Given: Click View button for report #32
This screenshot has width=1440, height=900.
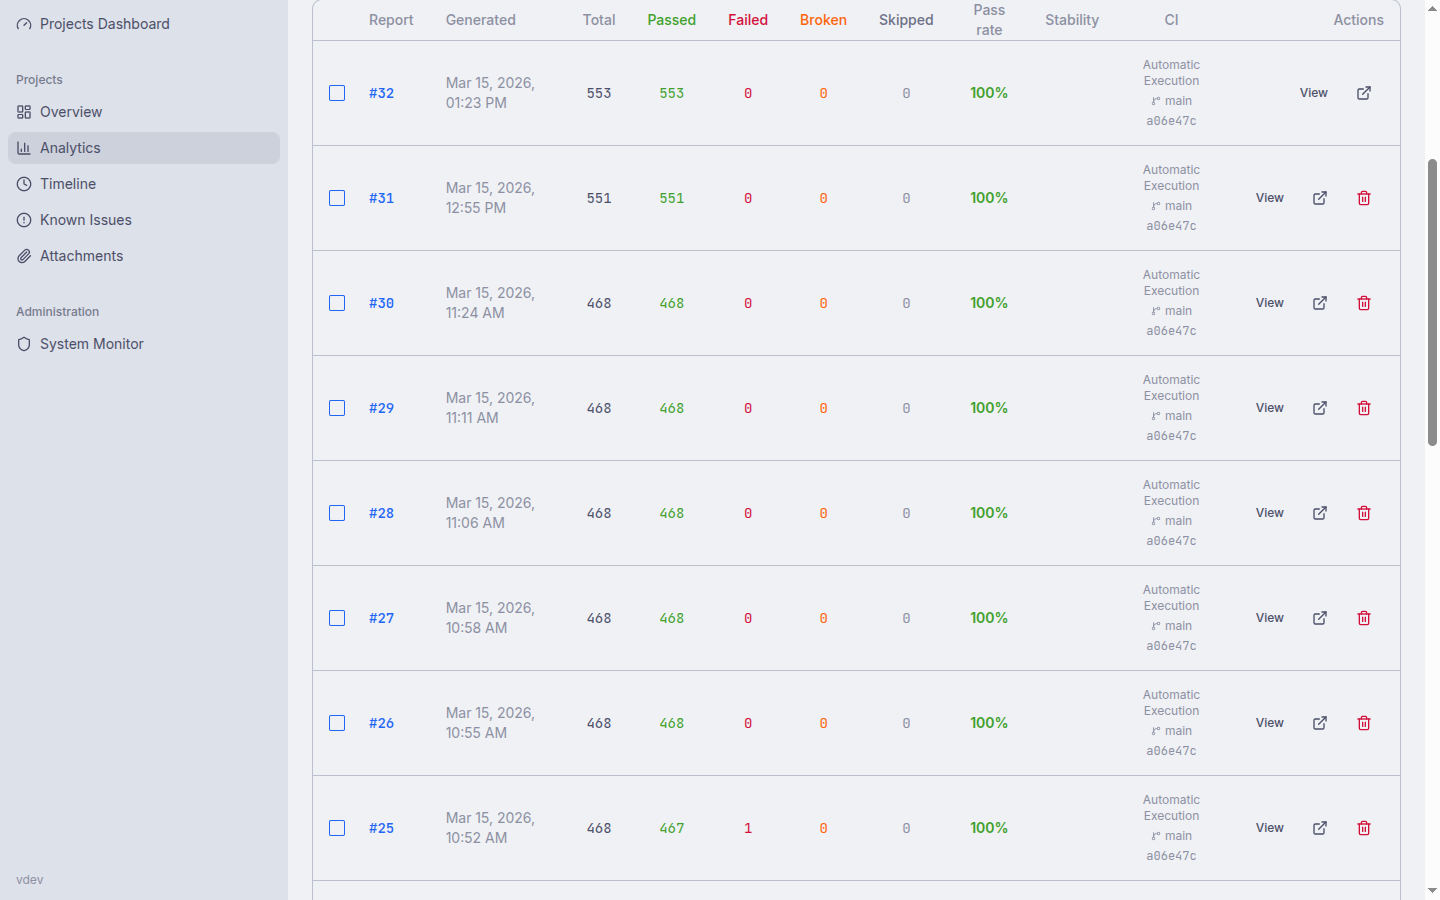Looking at the screenshot, I should pyautogui.click(x=1314, y=93).
